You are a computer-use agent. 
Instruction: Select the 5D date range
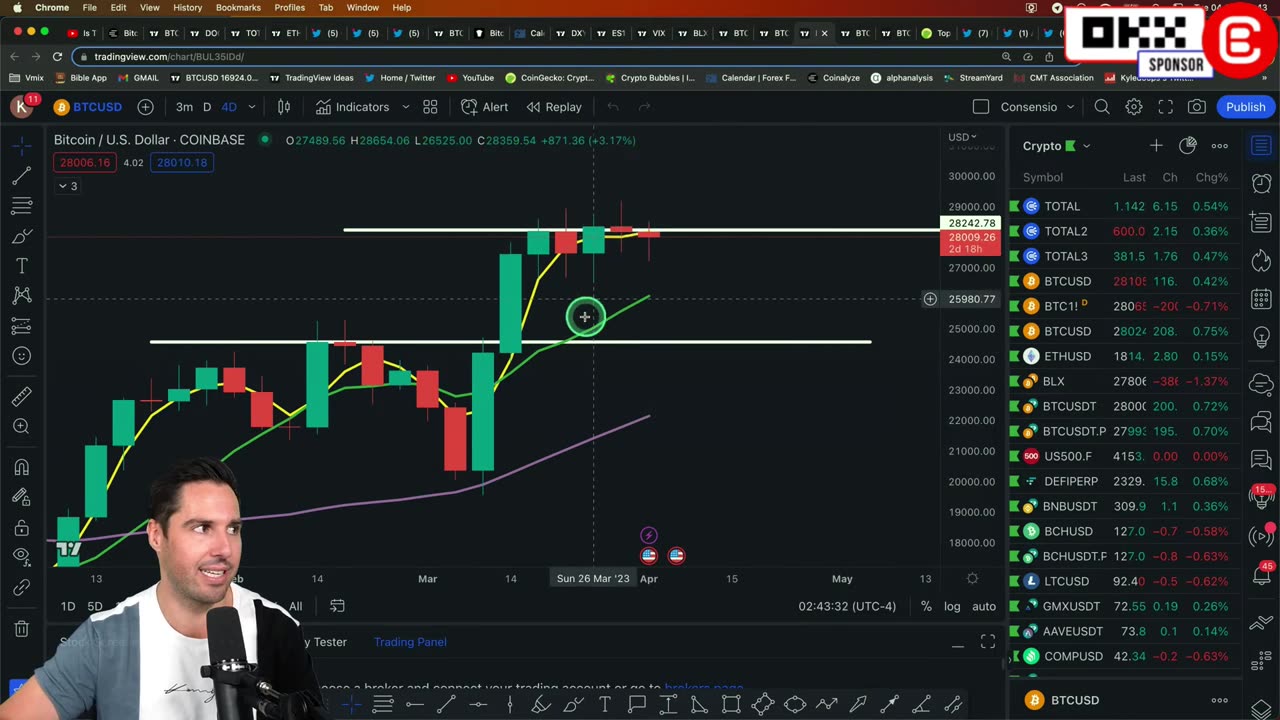[95, 606]
